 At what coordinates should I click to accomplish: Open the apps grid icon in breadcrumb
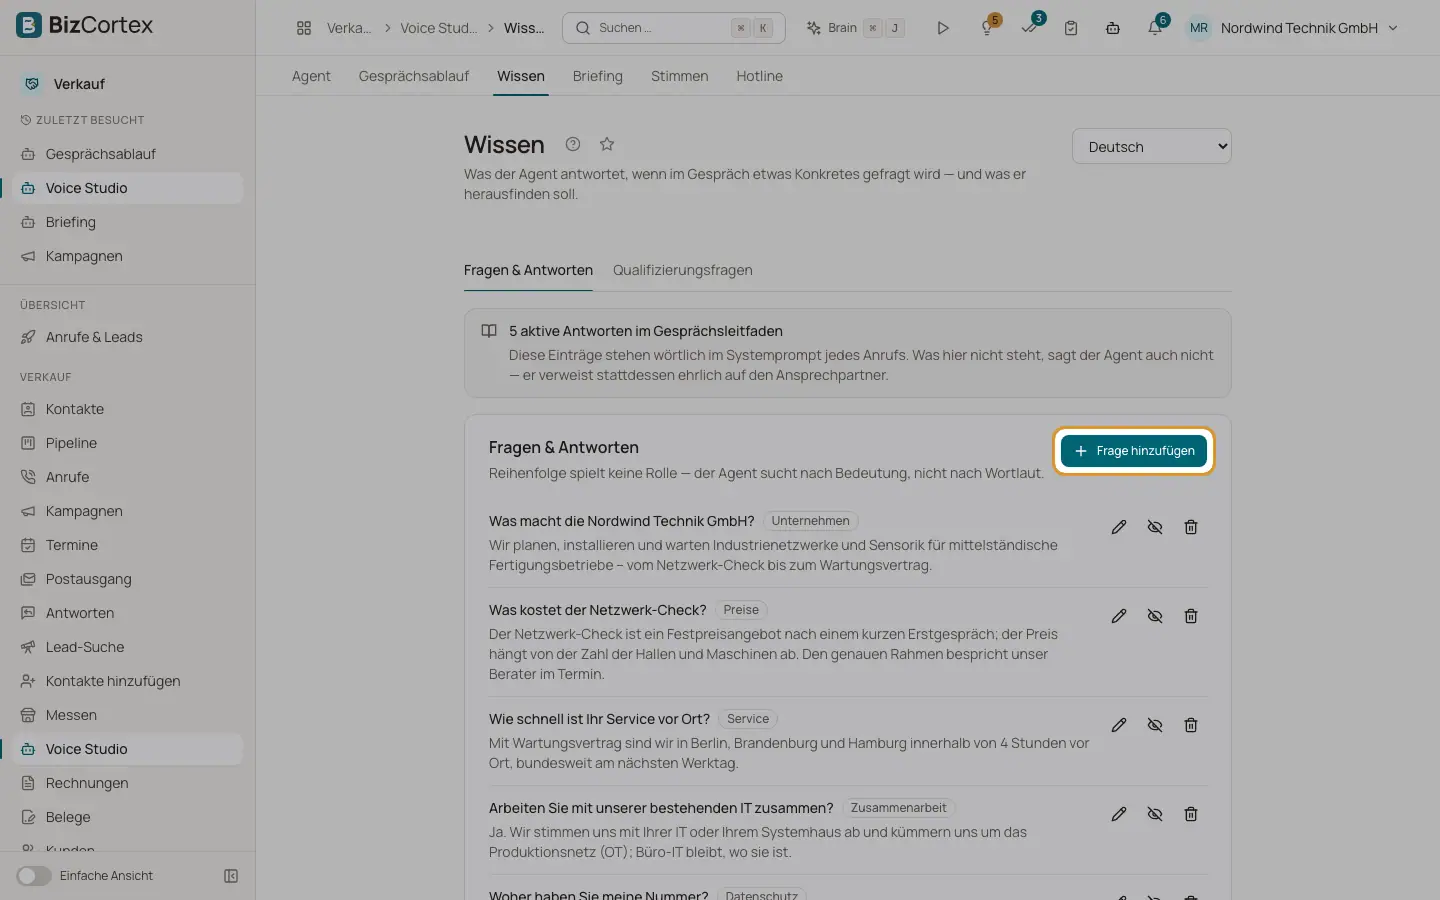(304, 28)
